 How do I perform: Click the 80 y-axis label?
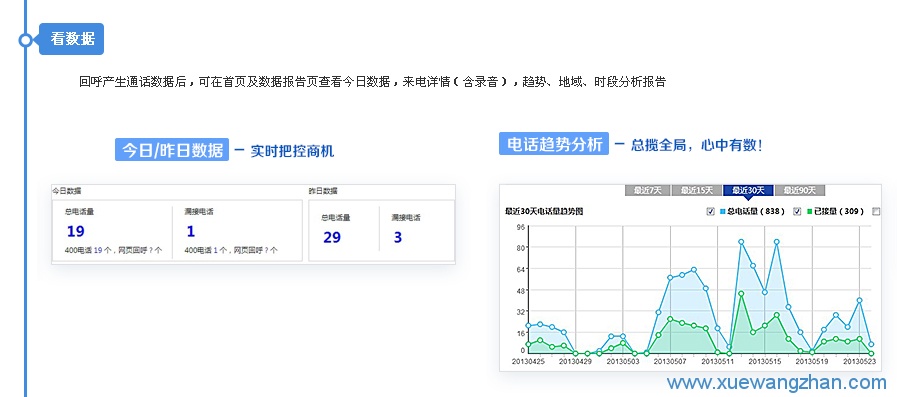pos(521,248)
